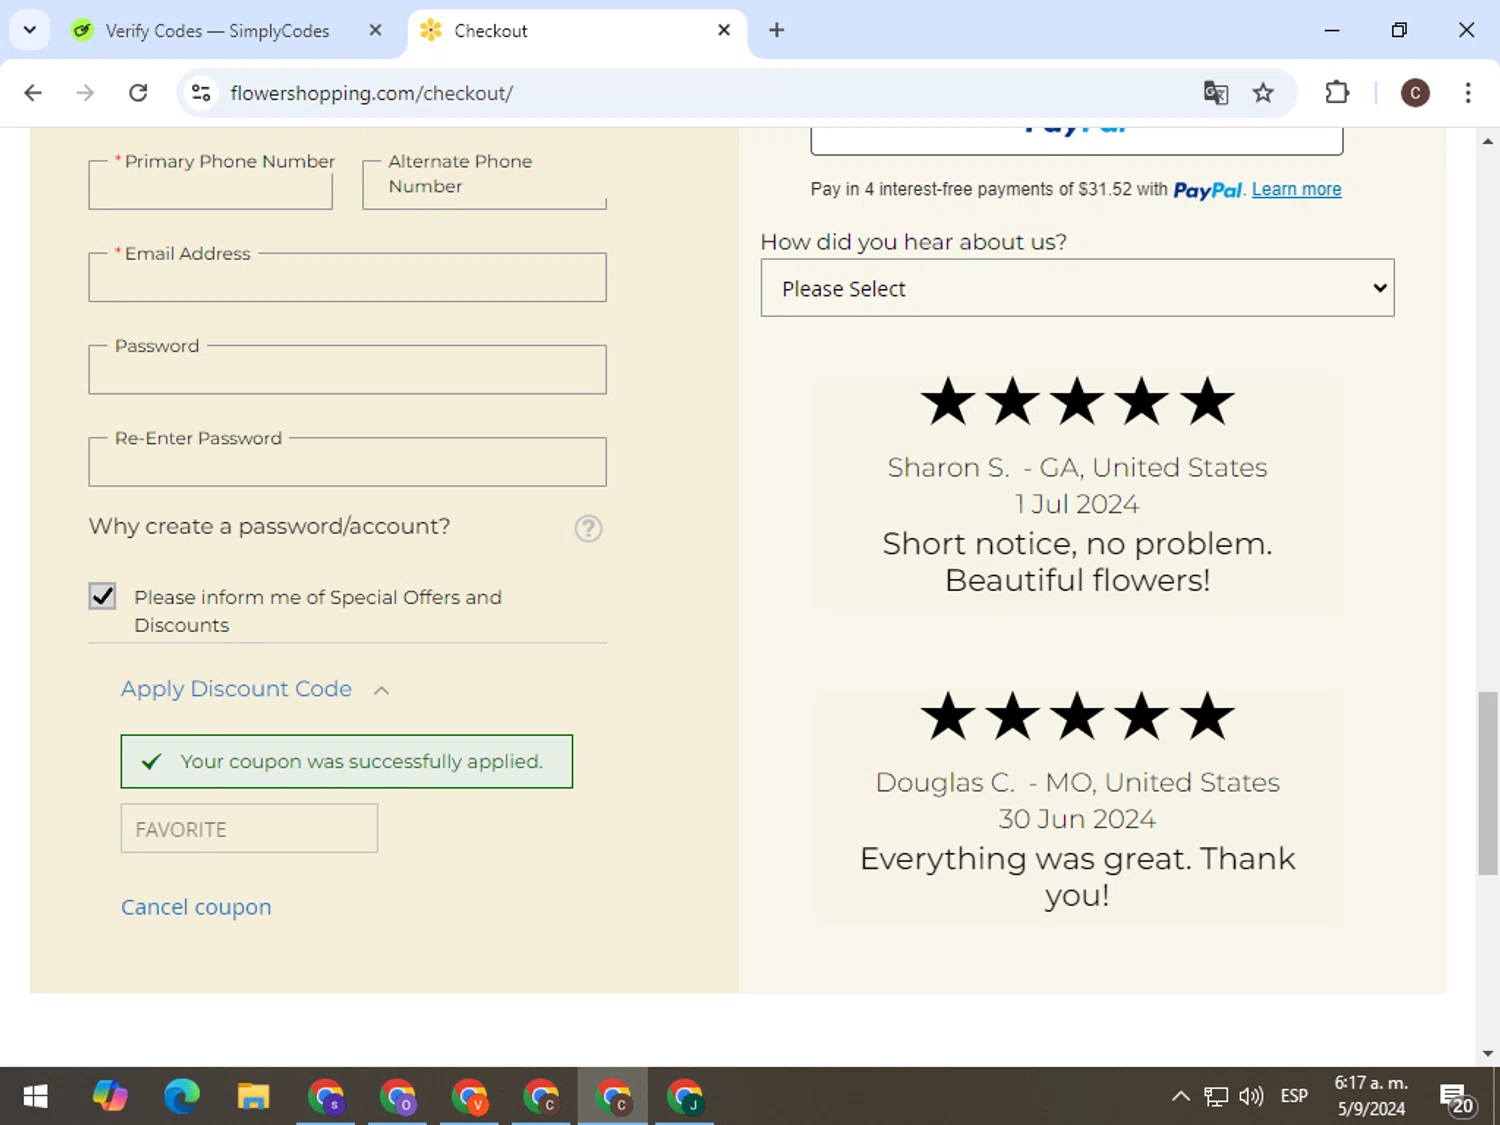
Task: Open File Explorer from the taskbar
Action: pyautogui.click(x=254, y=1097)
